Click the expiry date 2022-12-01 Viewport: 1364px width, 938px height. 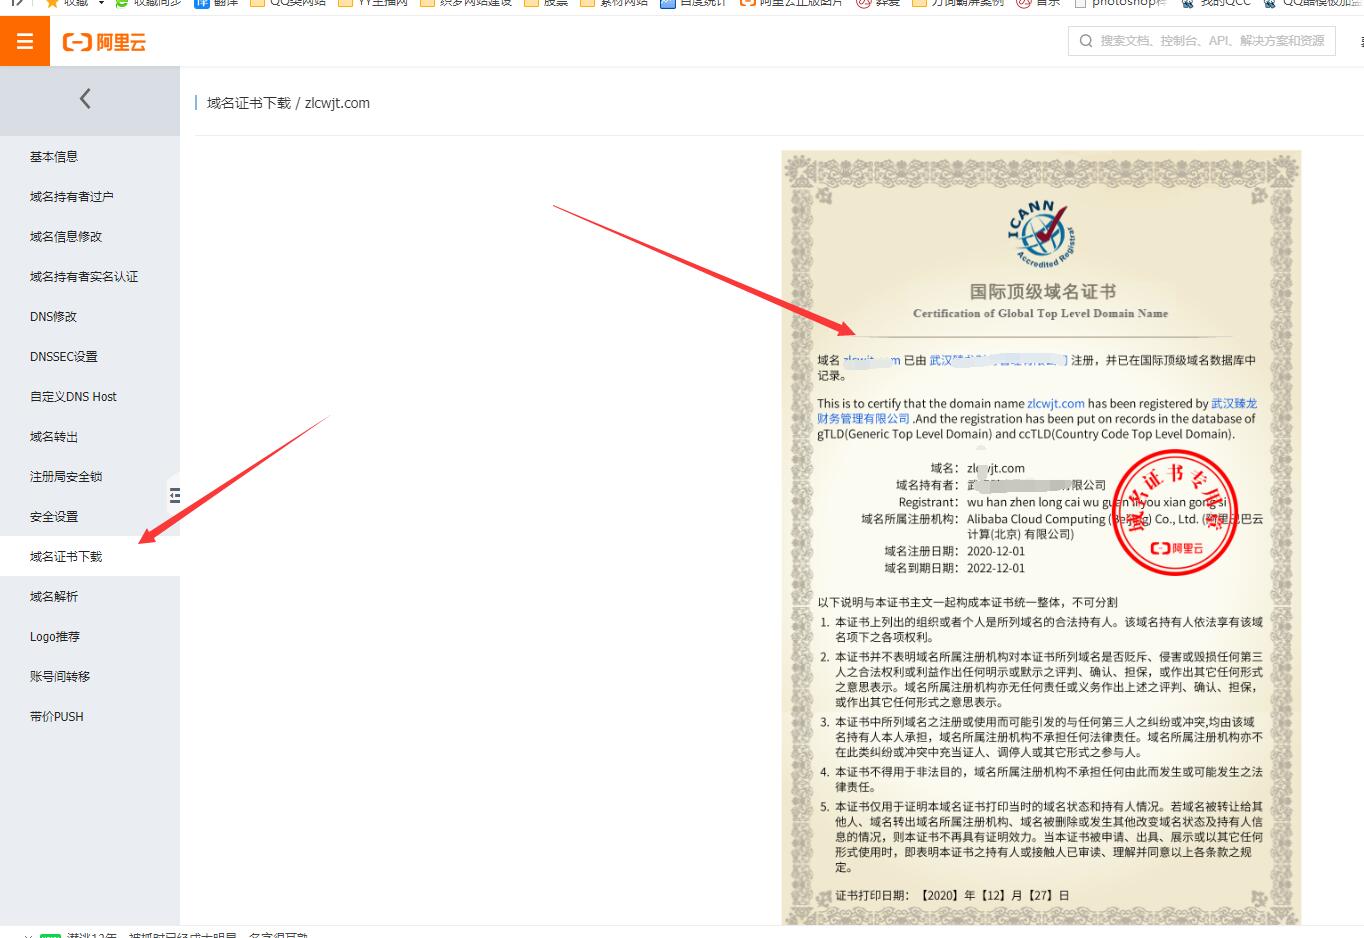click(996, 568)
